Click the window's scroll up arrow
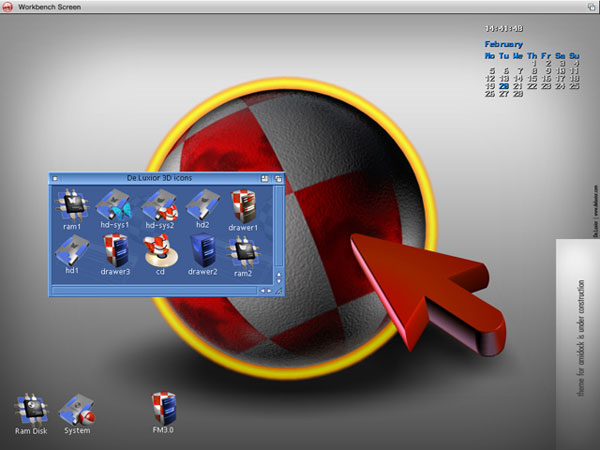The height and width of the screenshot is (450, 600). click(x=279, y=274)
